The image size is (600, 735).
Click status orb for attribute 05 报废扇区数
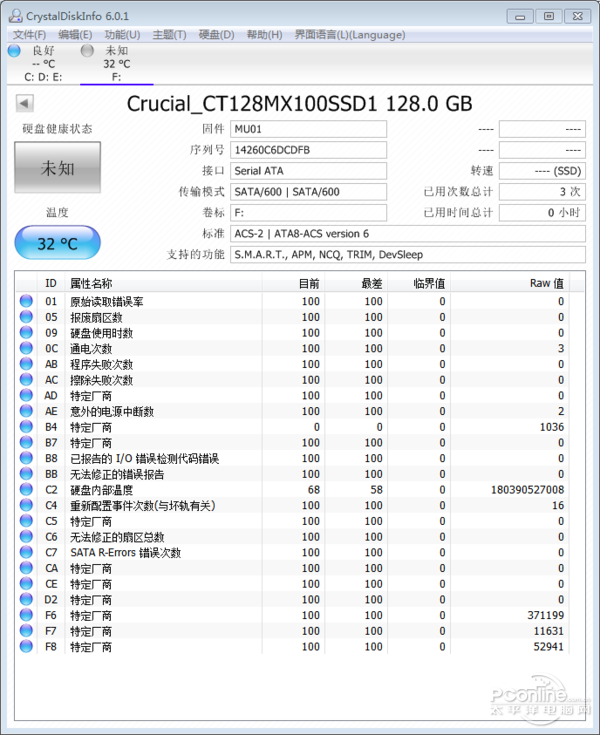coord(26,317)
